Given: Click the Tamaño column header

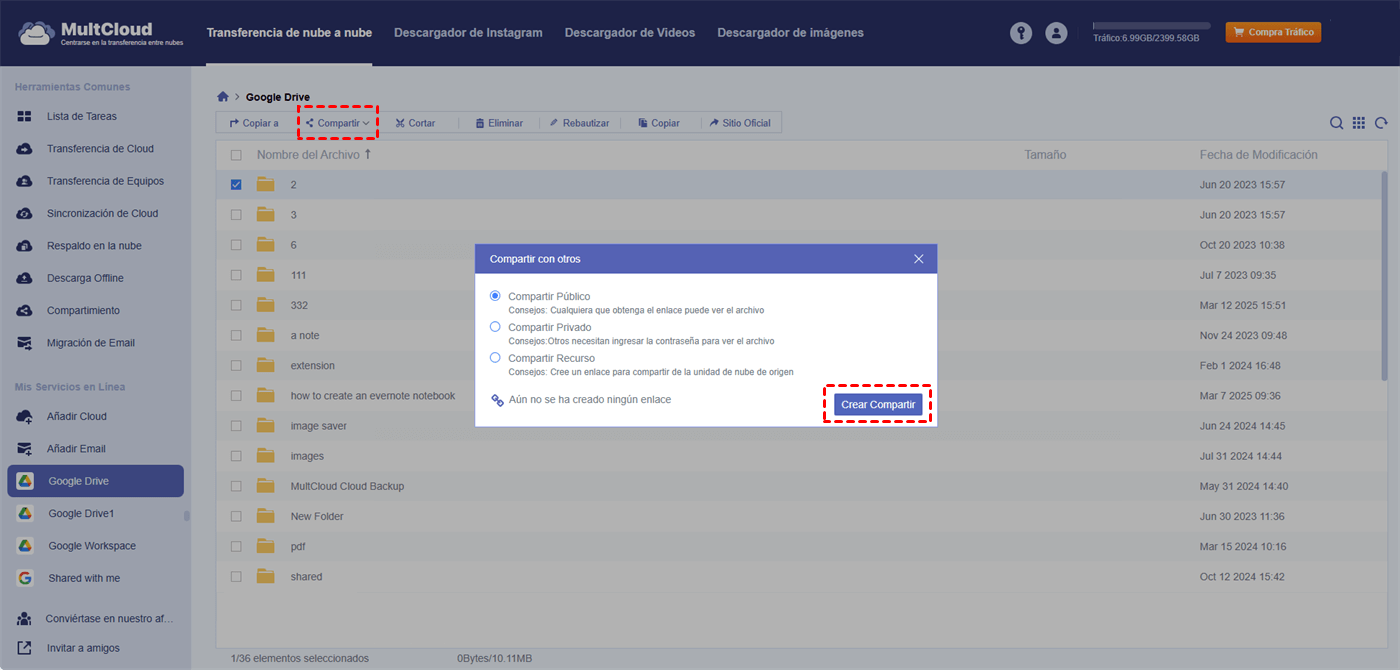Looking at the screenshot, I should click(1045, 155).
